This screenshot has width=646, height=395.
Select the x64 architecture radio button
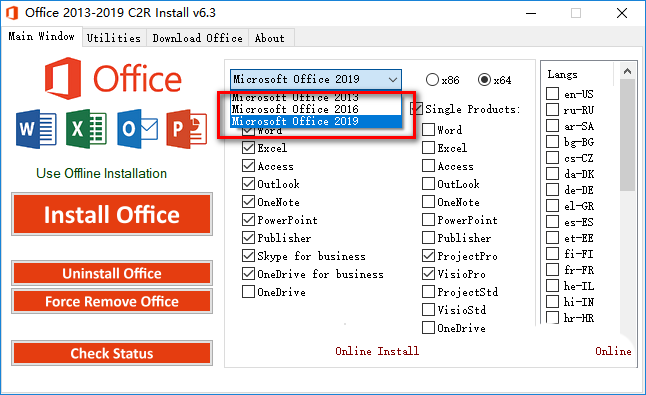pos(484,79)
